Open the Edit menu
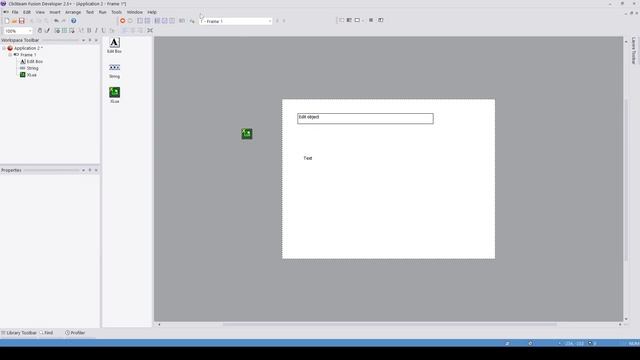 click(27, 12)
